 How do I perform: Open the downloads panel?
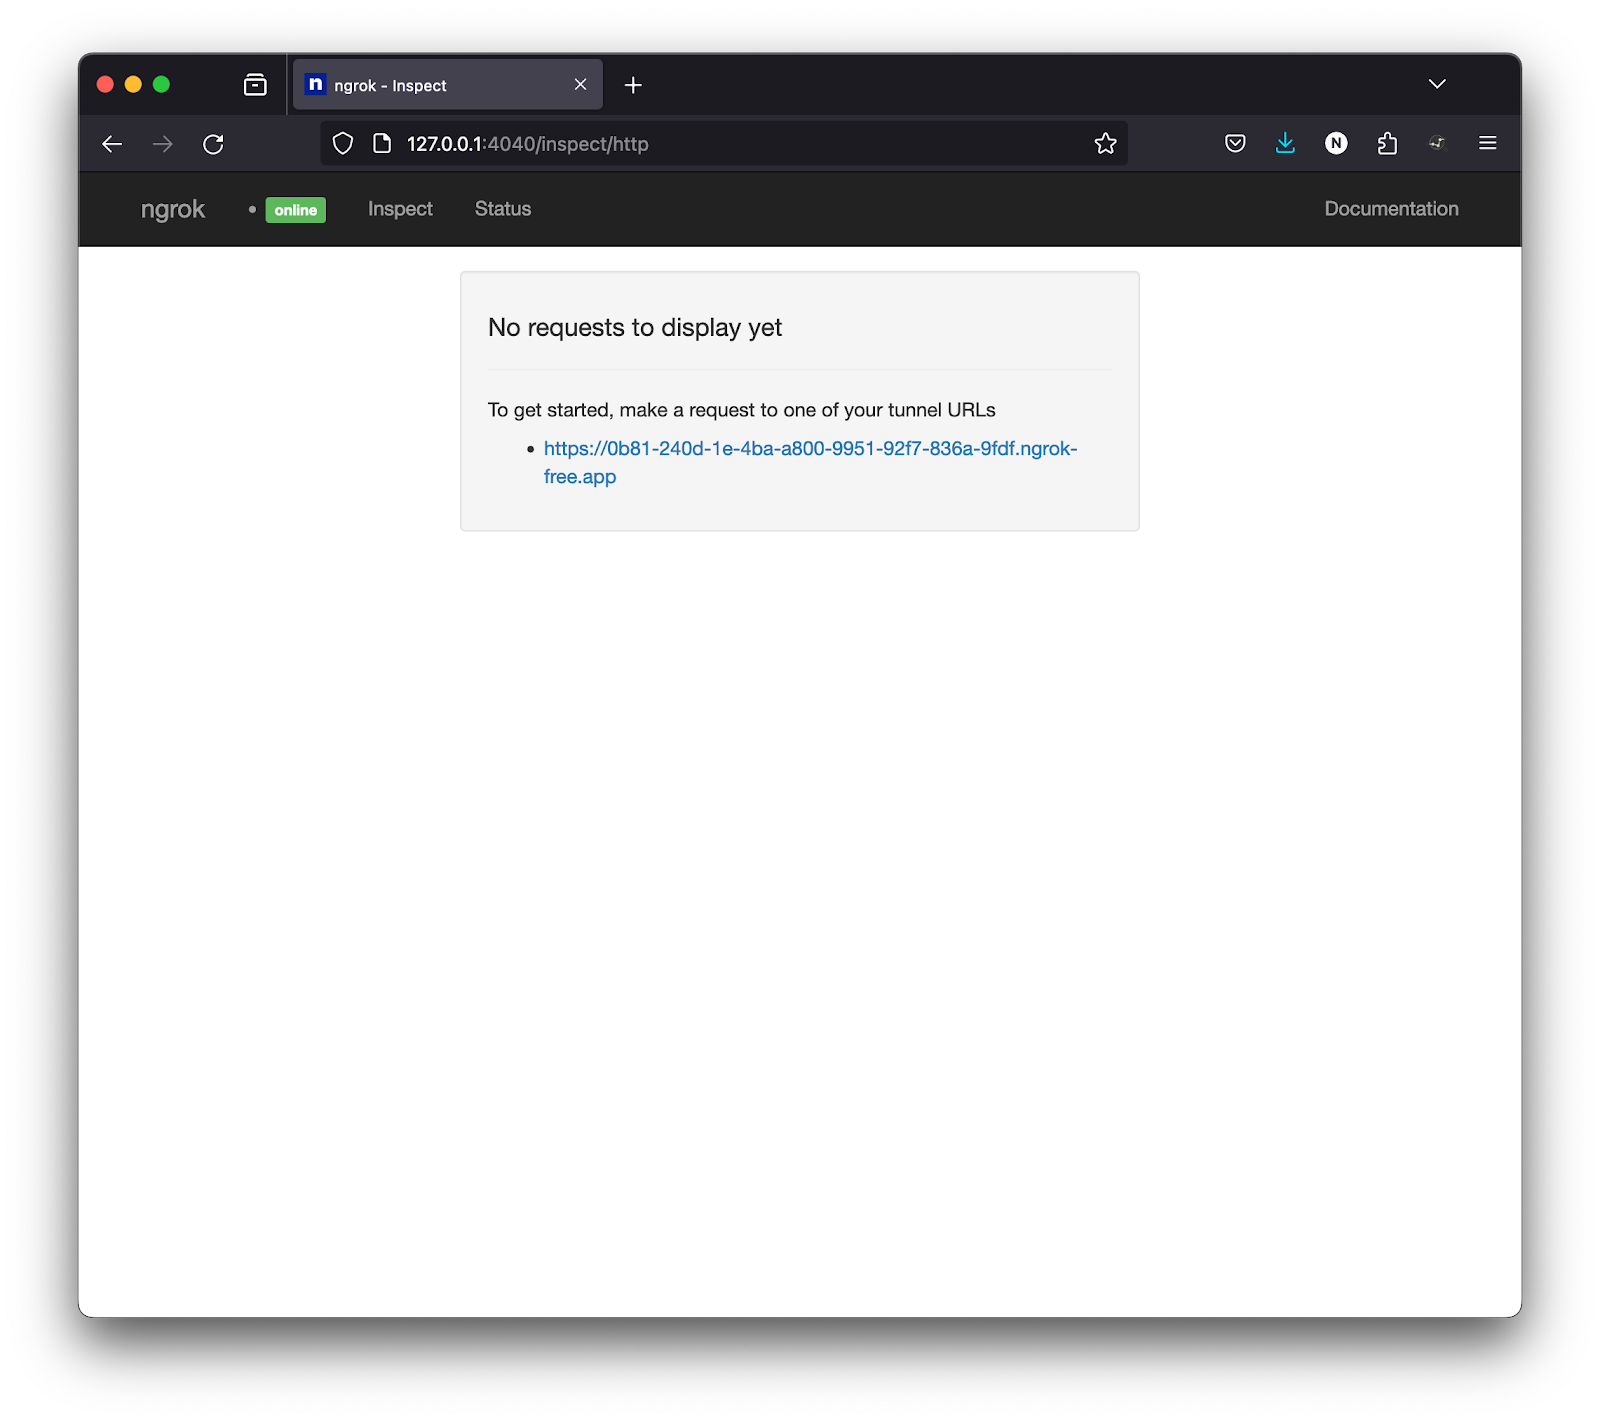click(1285, 143)
